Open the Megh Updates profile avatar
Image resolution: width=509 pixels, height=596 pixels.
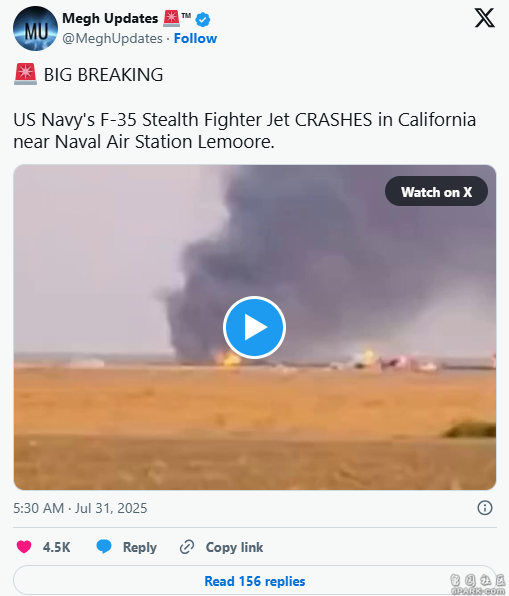coord(35,29)
